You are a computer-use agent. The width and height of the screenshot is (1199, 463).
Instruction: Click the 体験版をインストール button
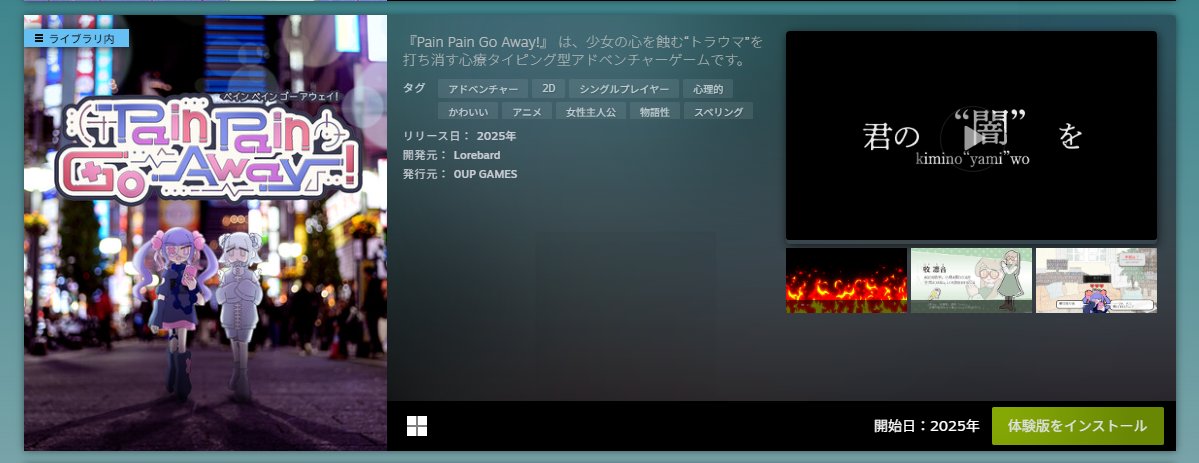pyautogui.click(x=1077, y=426)
